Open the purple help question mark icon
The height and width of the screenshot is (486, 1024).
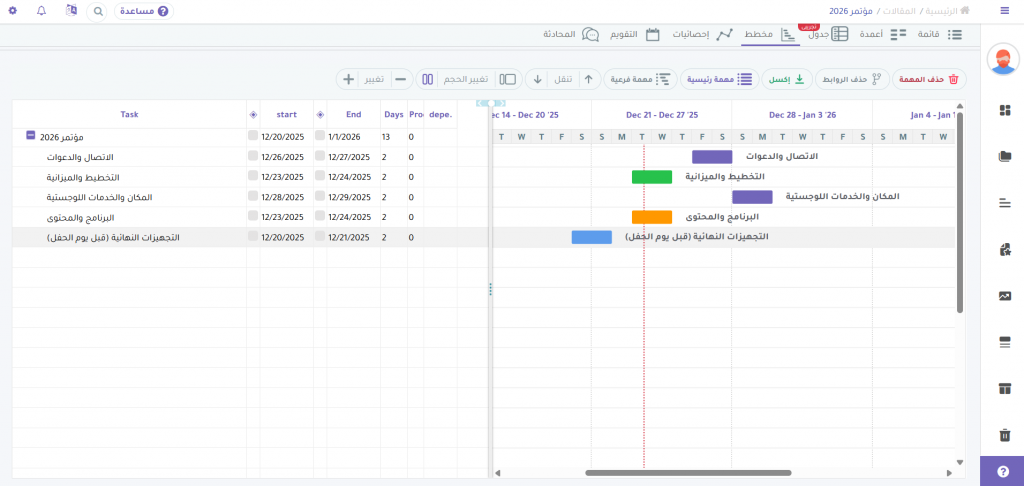[x=1002, y=471]
